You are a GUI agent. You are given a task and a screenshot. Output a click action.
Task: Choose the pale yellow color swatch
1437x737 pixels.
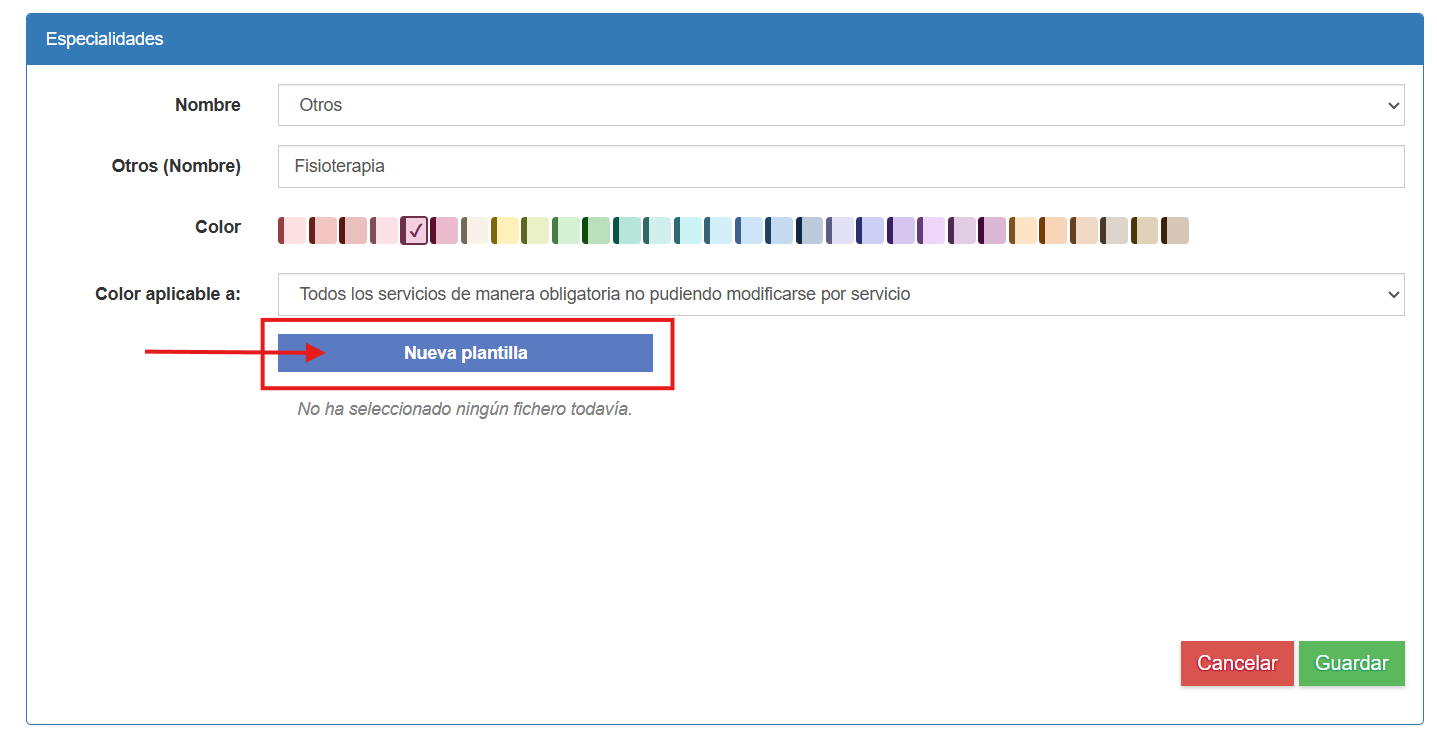(x=505, y=230)
